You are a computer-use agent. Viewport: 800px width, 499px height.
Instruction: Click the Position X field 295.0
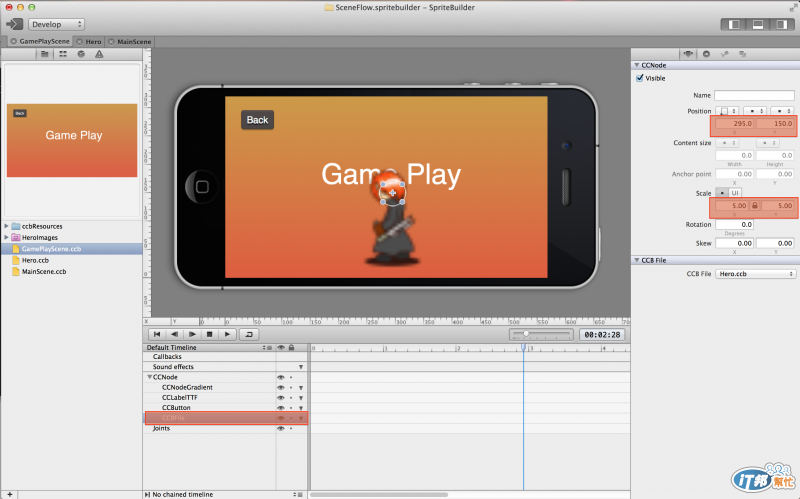(x=735, y=123)
